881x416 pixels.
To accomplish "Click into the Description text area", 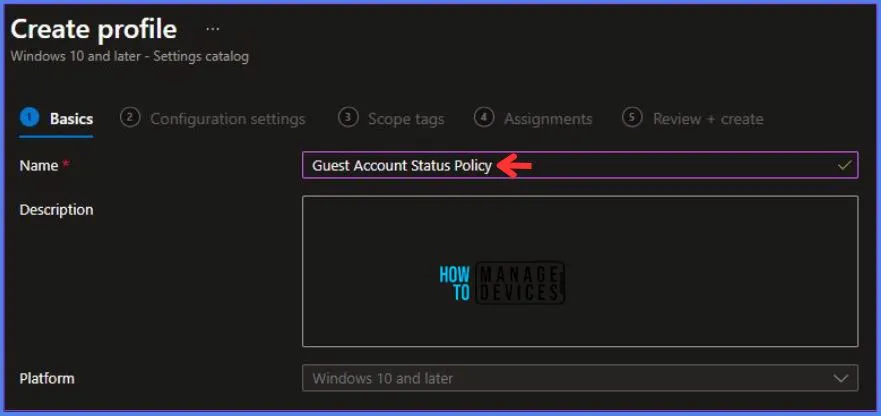I will coord(580,271).
